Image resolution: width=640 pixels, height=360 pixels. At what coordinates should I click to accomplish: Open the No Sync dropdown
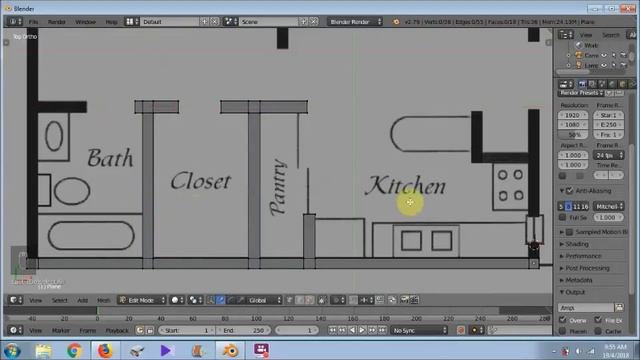point(420,331)
